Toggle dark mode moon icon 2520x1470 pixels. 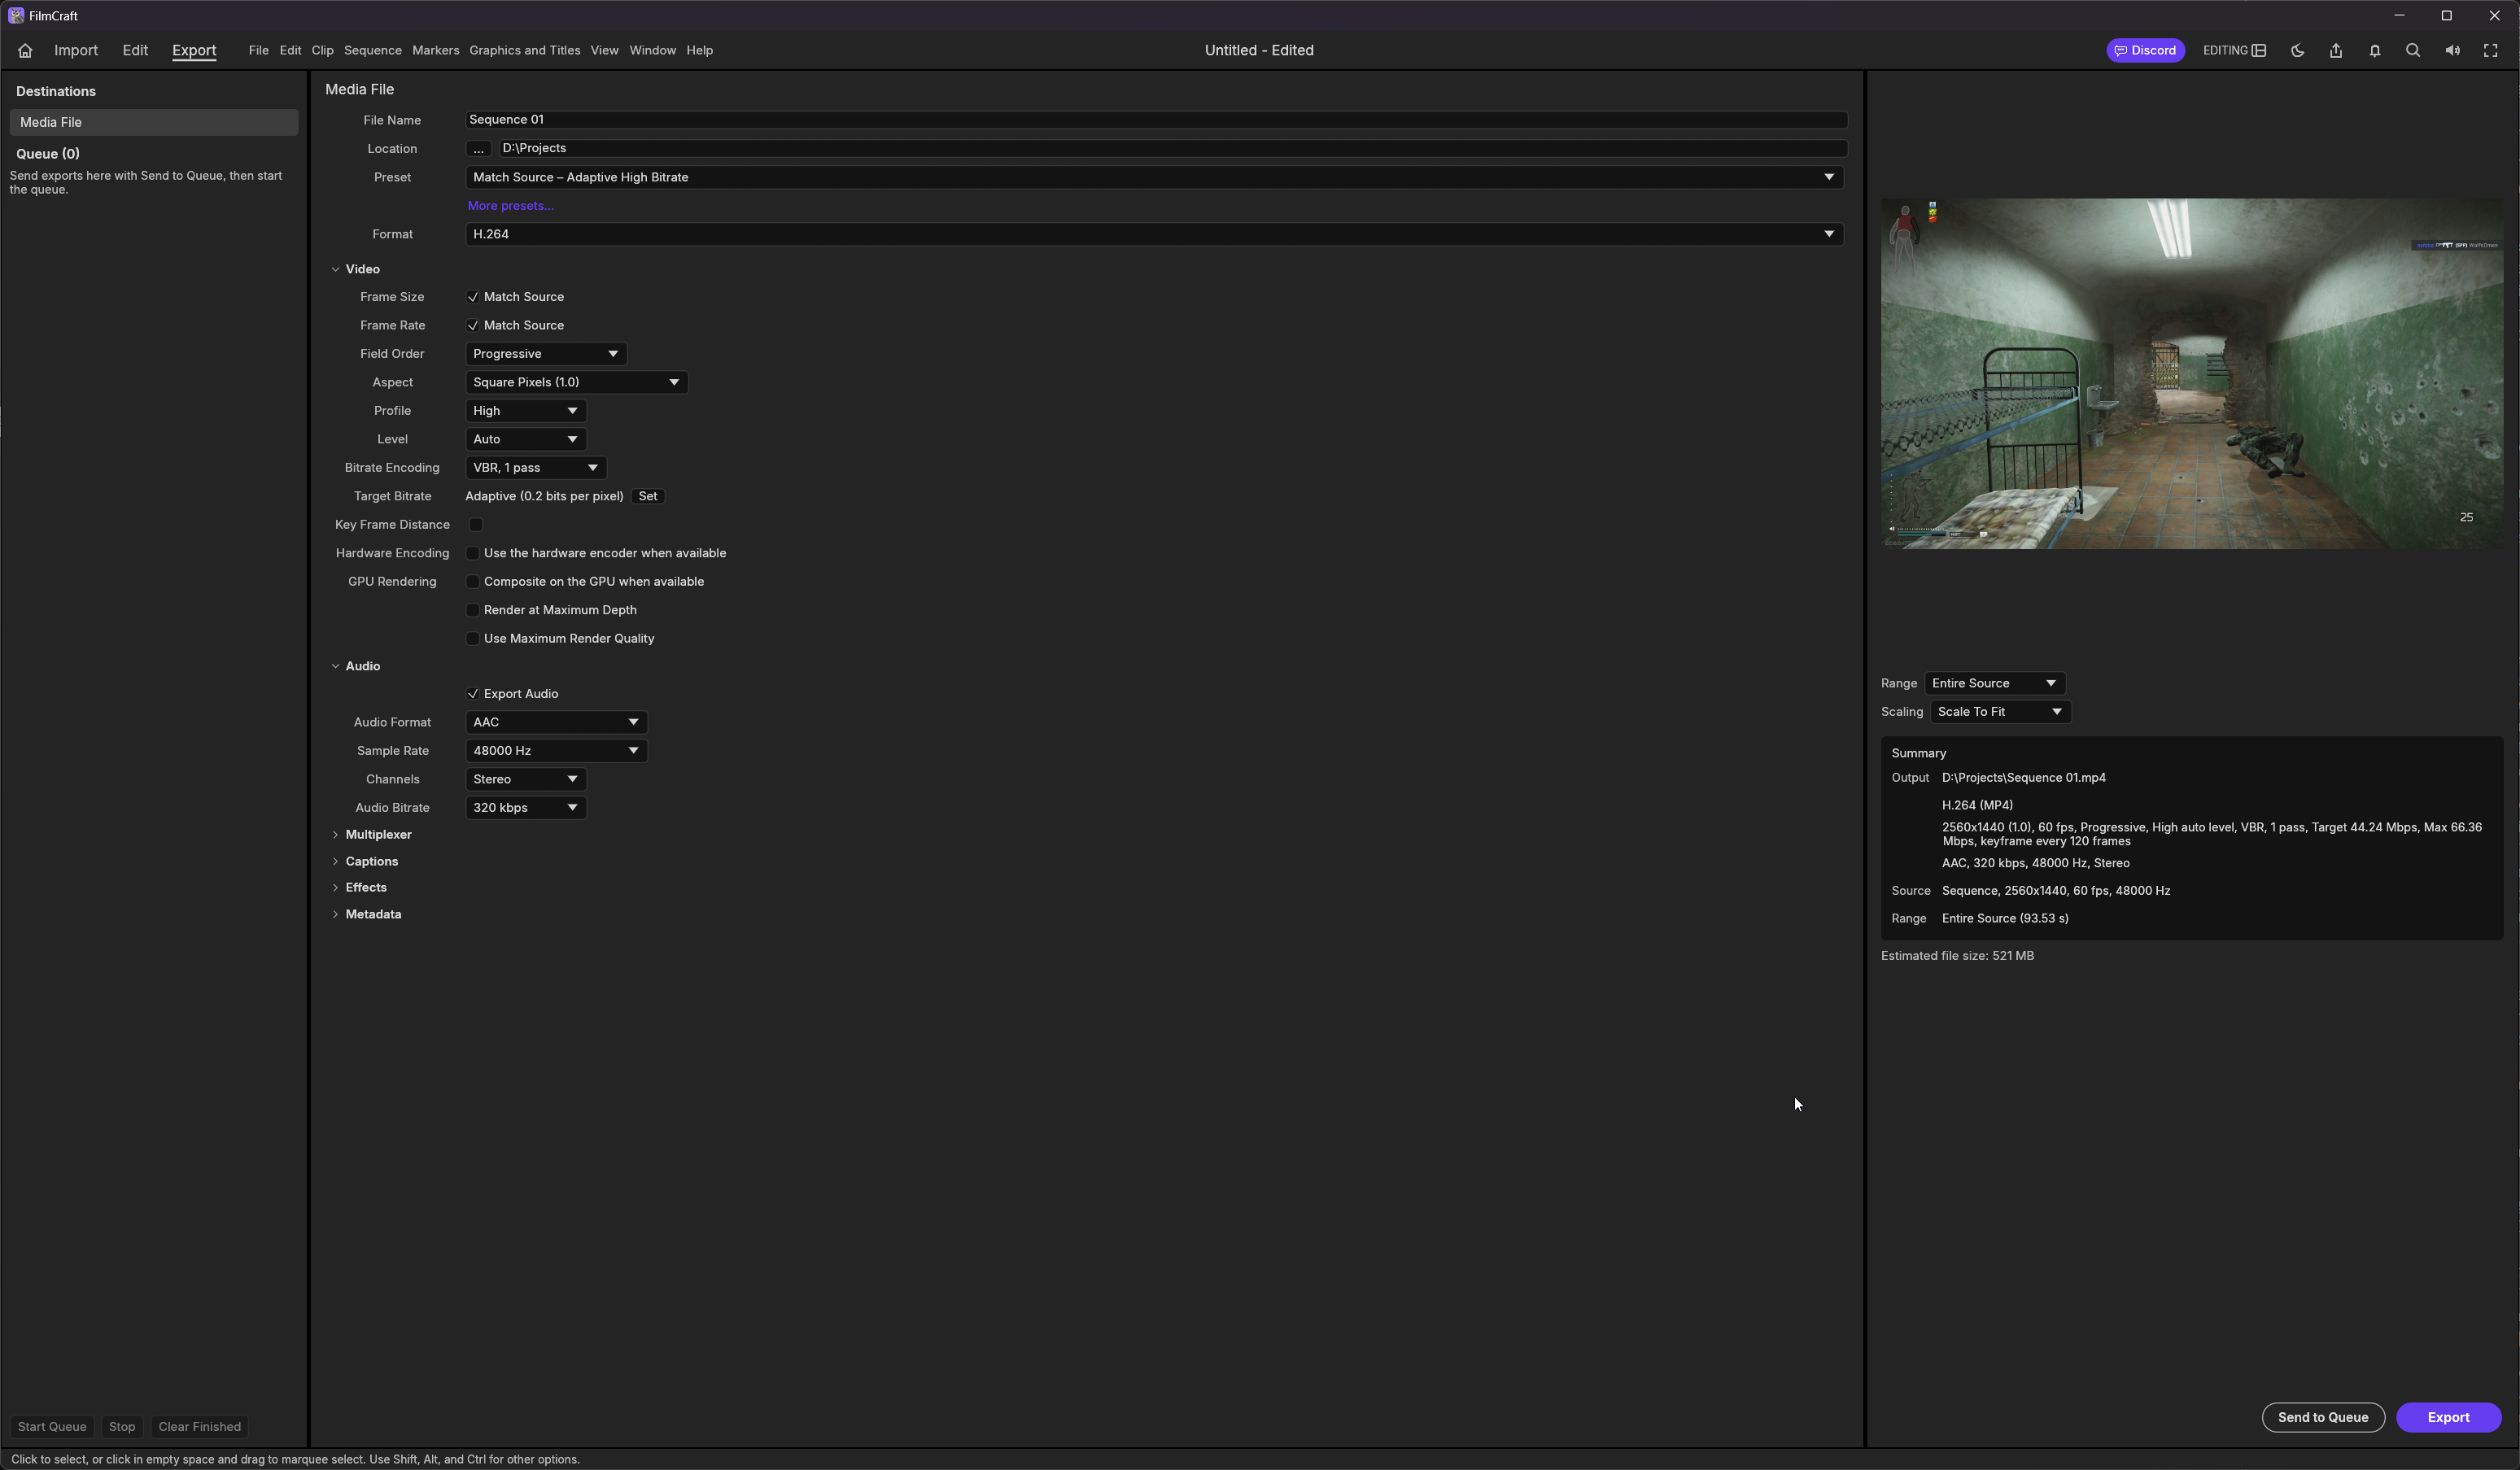point(2297,50)
